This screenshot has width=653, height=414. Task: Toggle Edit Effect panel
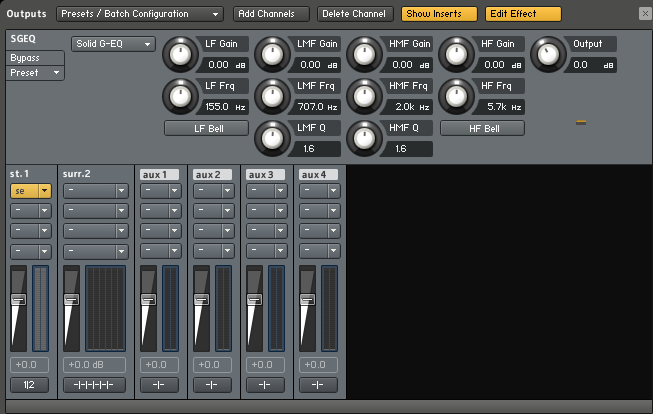point(523,14)
